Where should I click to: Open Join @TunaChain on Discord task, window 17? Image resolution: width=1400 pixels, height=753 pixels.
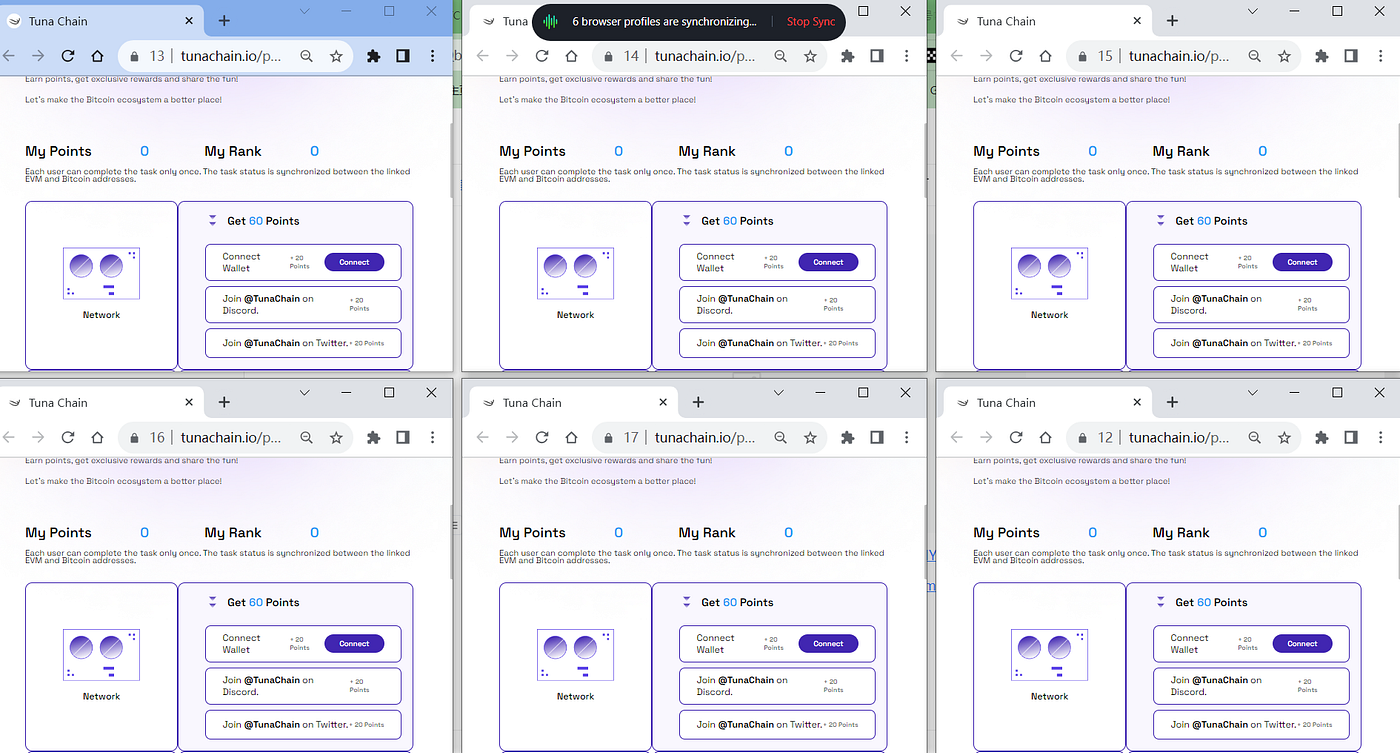777,686
